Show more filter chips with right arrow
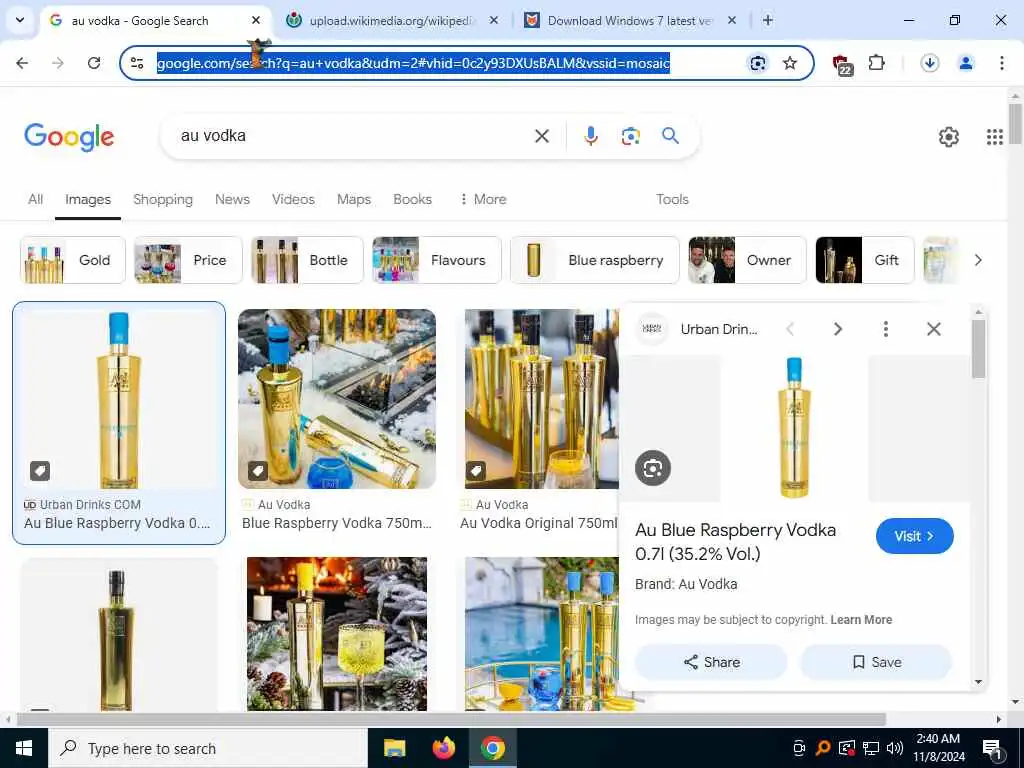The height and width of the screenshot is (768, 1024). coord(978,260)
